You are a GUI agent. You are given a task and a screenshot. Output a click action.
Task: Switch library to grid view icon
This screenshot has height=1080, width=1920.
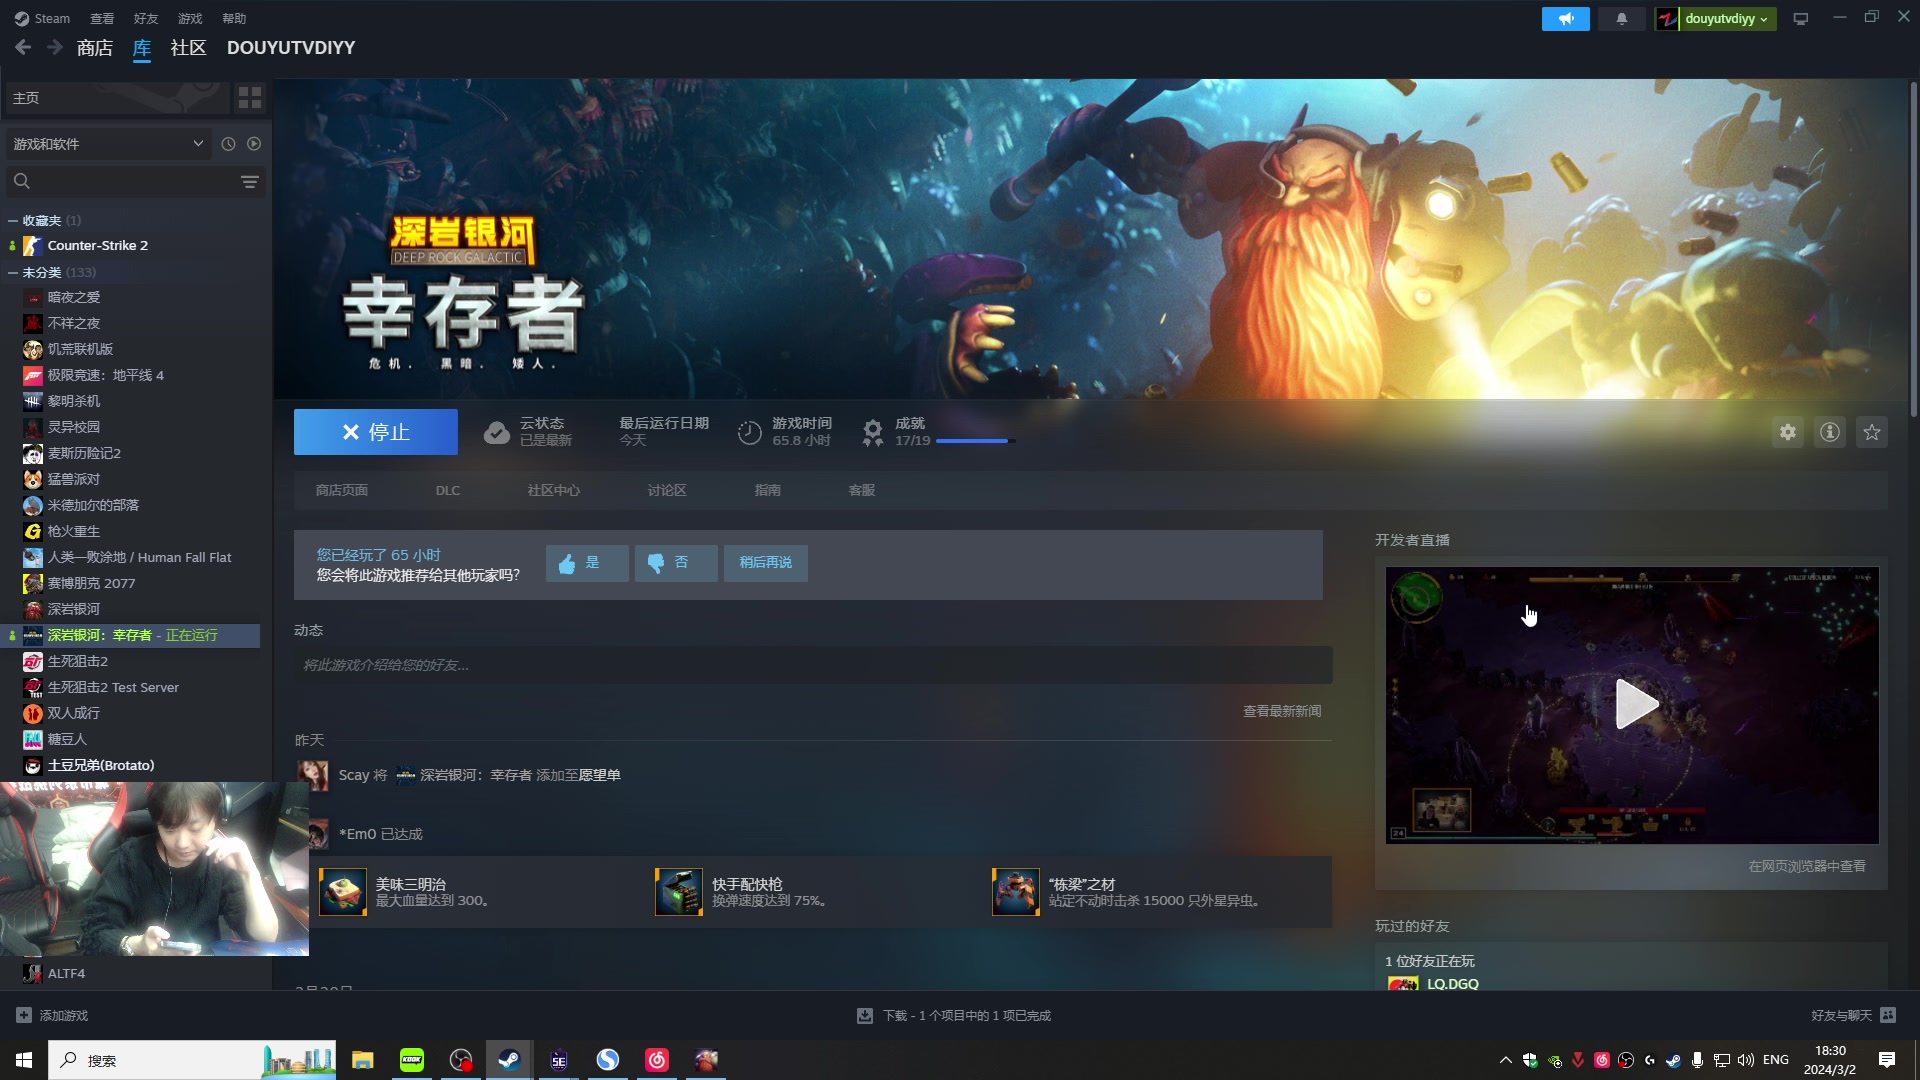pyautogui.click(x=249, y=97)
